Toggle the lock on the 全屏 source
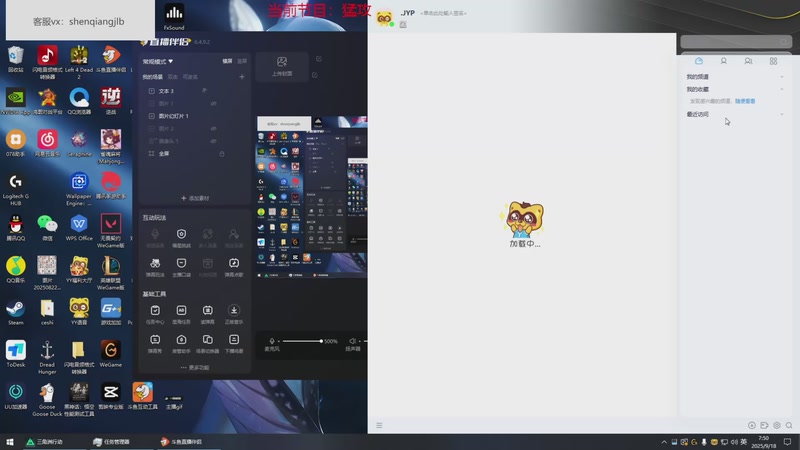This screenshot has height=450, width=800. pos(221,154)
